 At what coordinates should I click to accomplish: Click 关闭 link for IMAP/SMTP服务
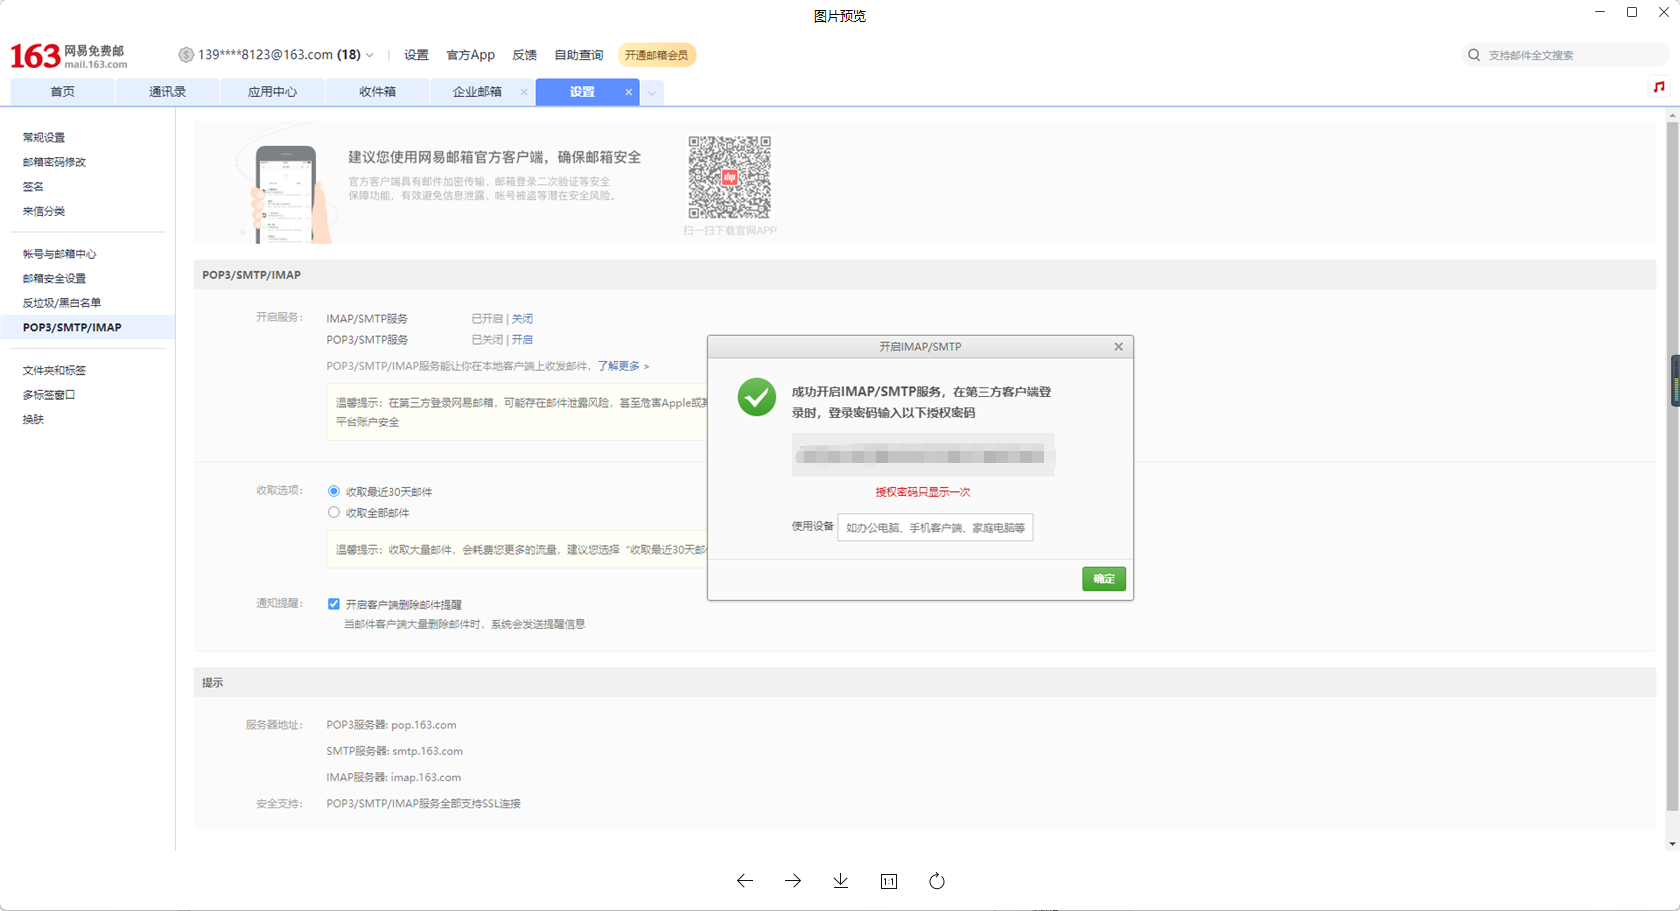pyautogui.click(x=522, y=319)
